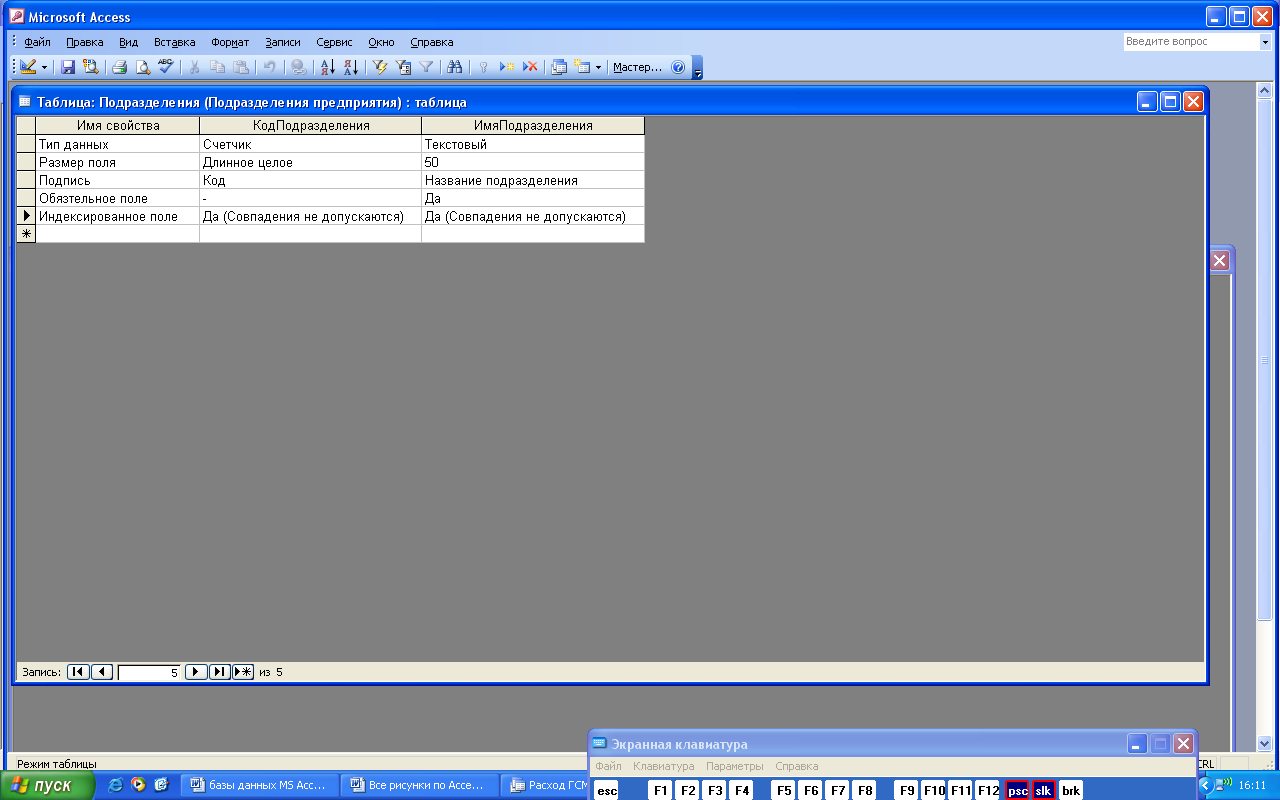Print the table with the printer icon
Image resolution: width=1280 pixels, height=800 pixels.
pyautogui.click(x=119, y=68)
